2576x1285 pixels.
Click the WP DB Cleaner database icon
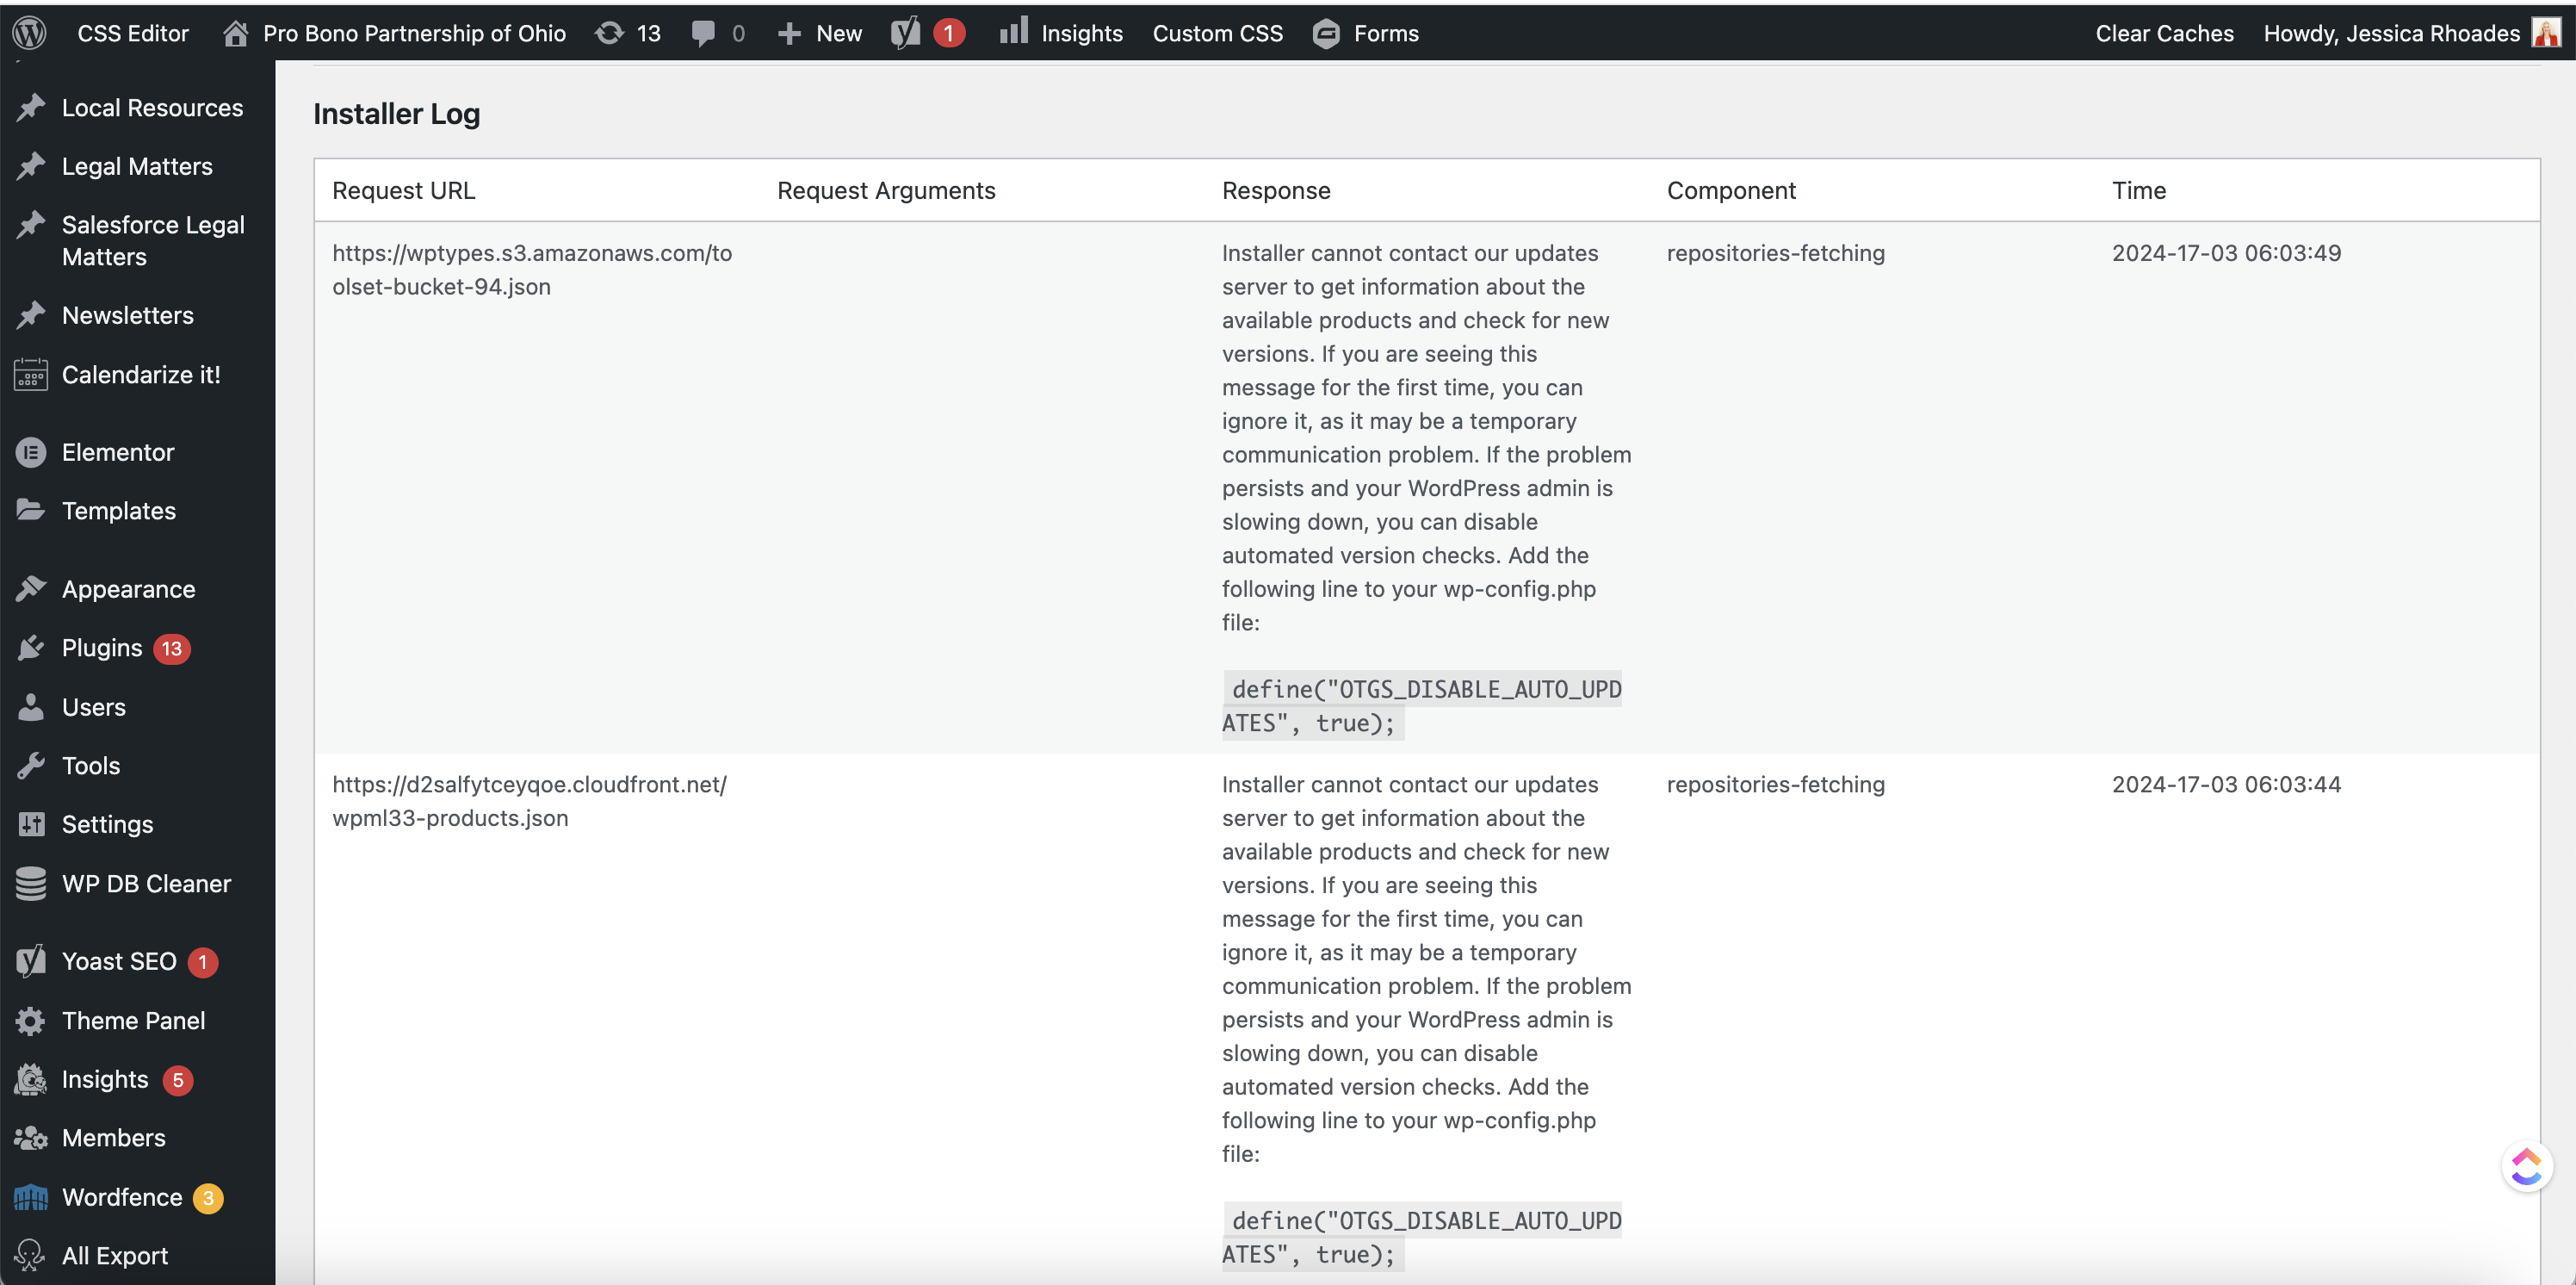(31, 884)
